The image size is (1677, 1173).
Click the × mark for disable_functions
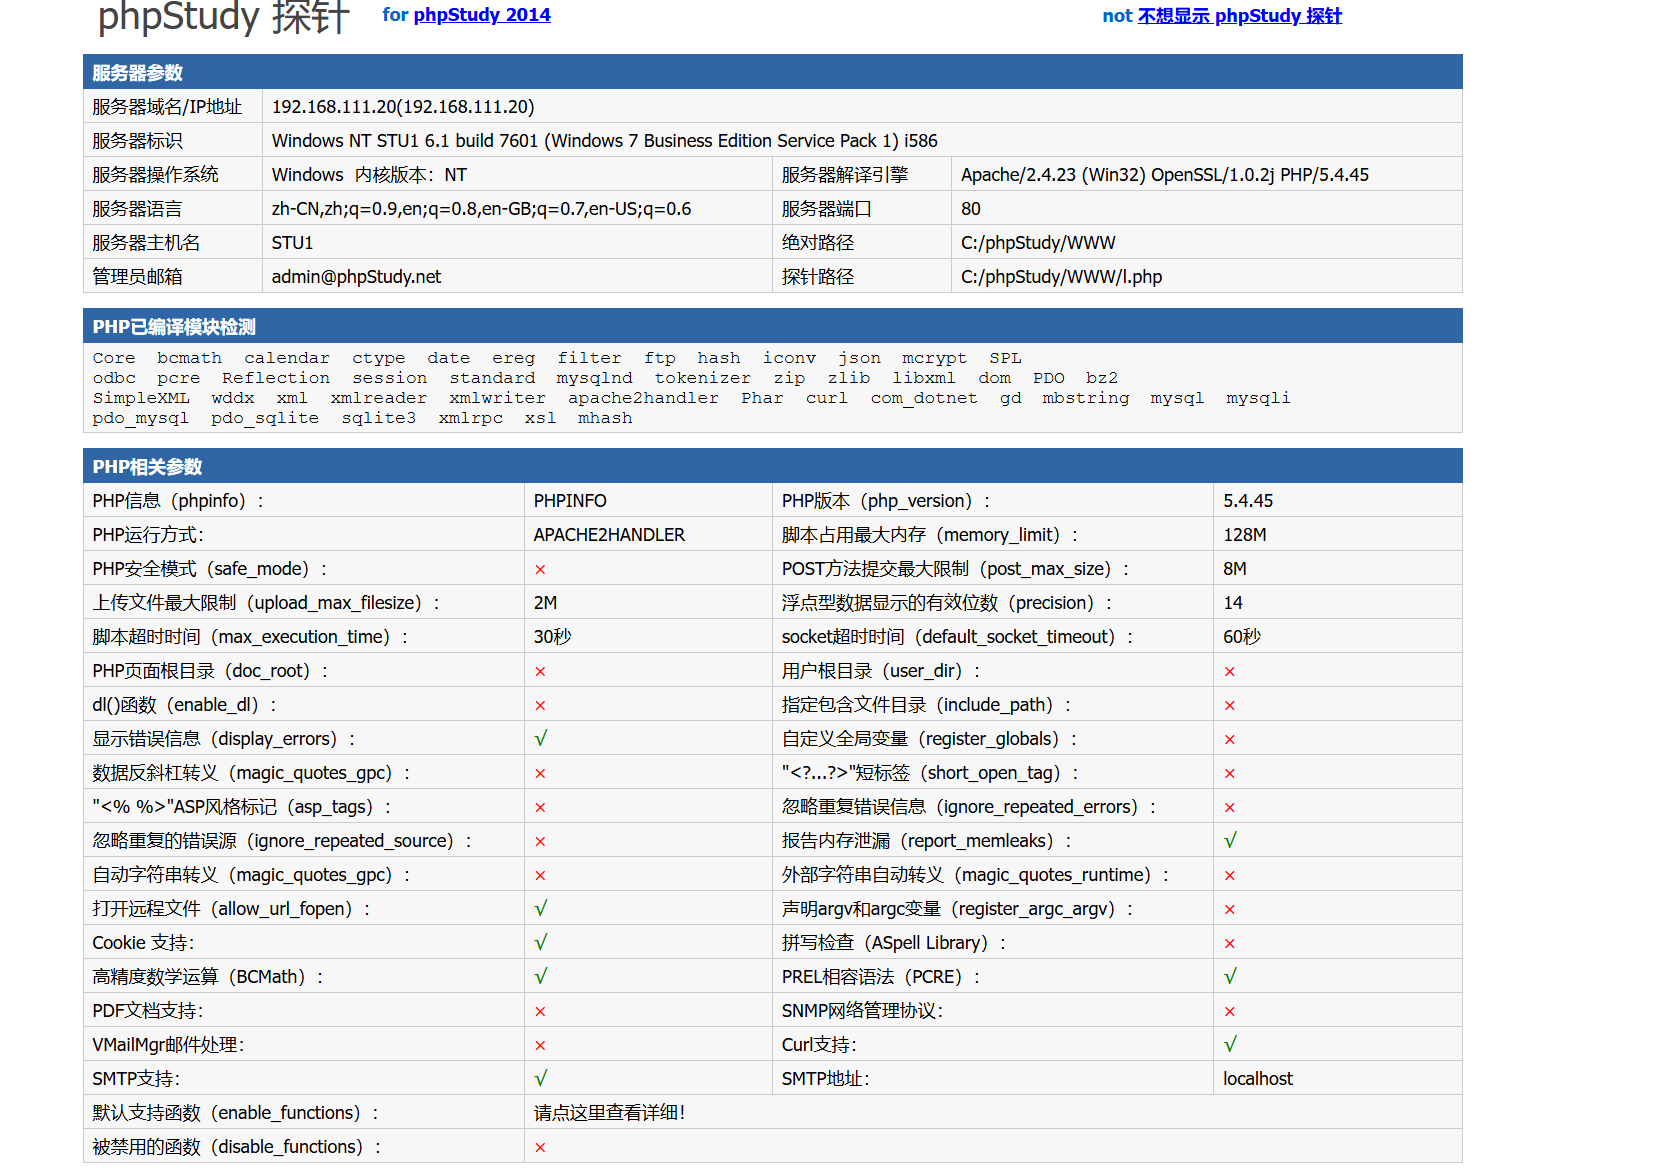[540, 1147]
